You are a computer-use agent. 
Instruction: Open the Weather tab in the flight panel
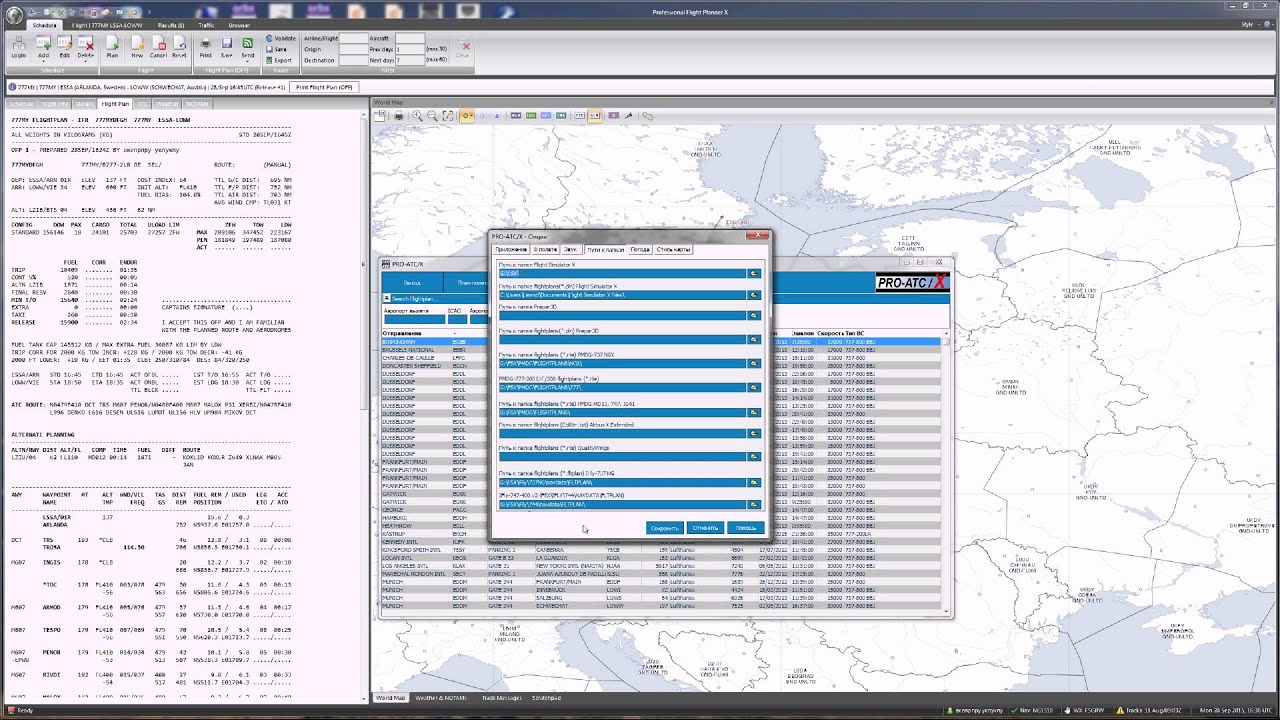(x=167, y=104)
